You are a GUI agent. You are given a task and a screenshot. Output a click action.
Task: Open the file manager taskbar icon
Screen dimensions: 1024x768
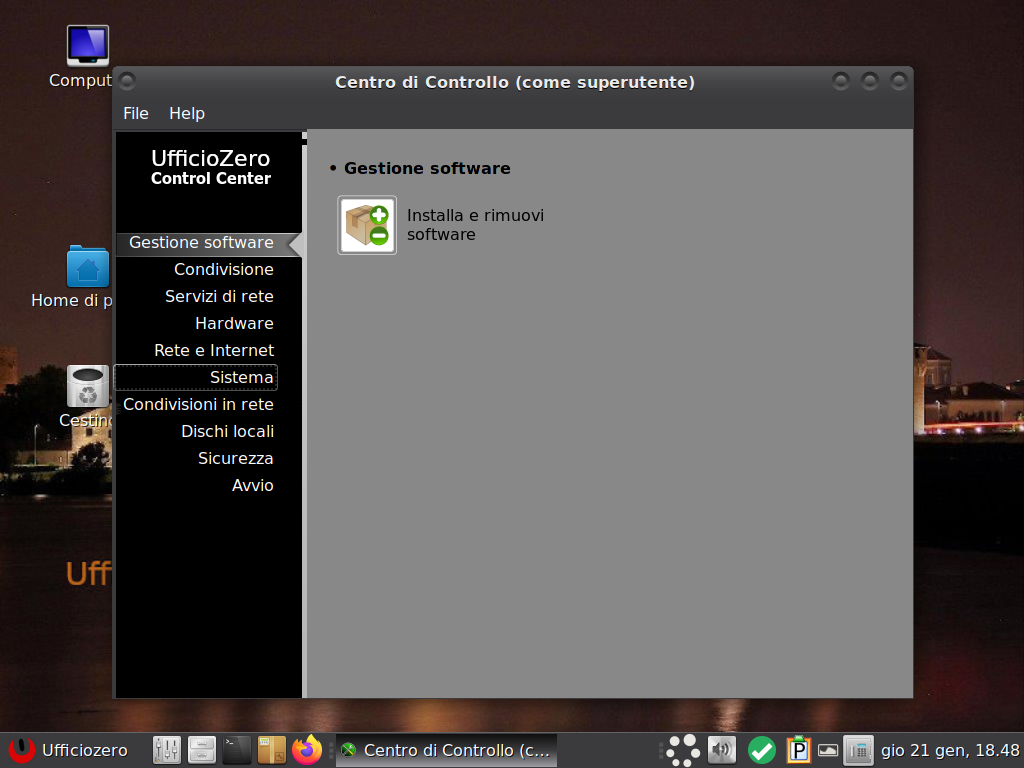tap(202, 750)
